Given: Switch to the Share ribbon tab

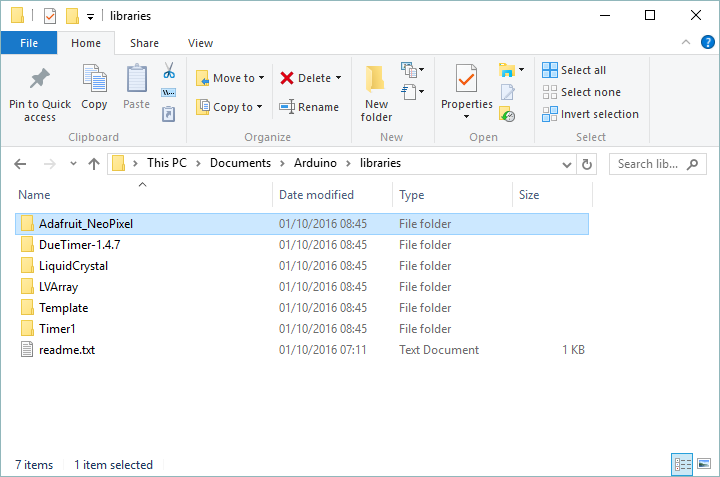Looking at the screenshot, I should pyautogui.click(x=144, y=43).
